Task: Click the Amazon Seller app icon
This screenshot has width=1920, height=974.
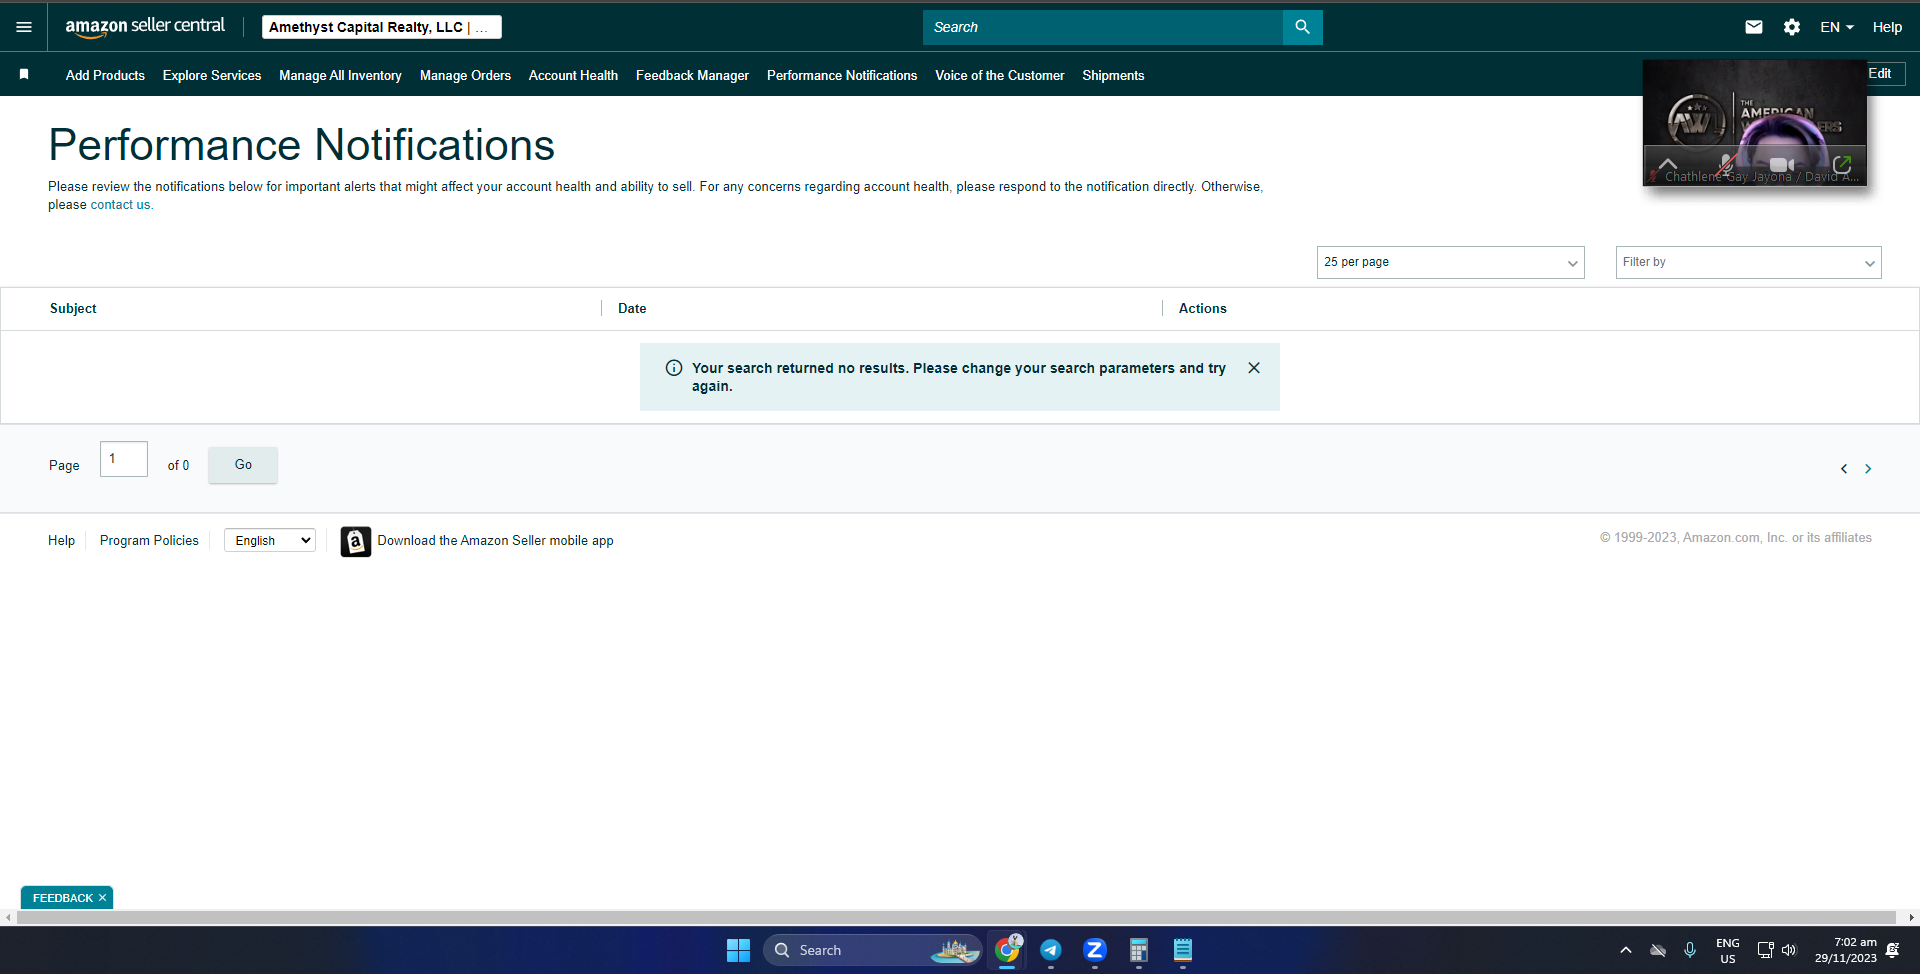Action: (356, 541)
